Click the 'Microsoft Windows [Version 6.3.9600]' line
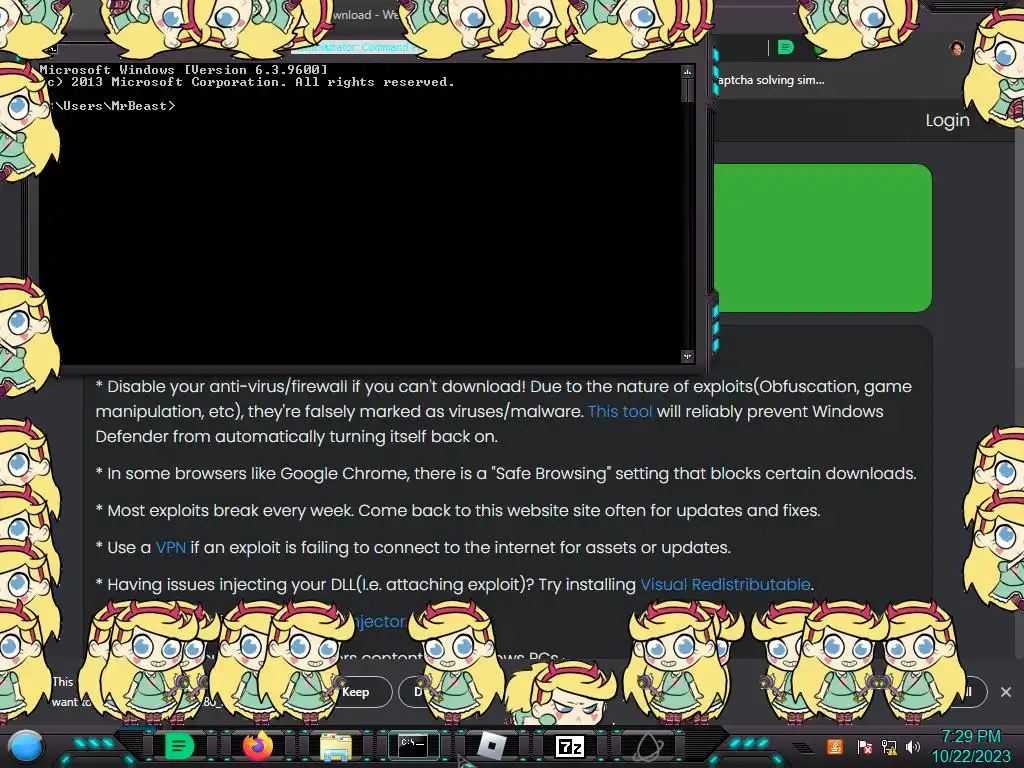This screenshot has width=1024, height=768. 184,69
